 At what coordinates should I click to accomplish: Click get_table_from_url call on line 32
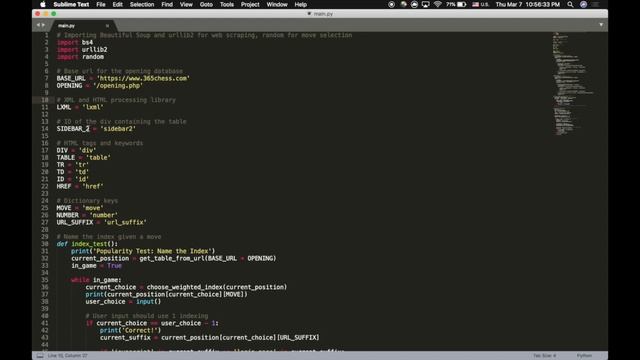point(172,258)
